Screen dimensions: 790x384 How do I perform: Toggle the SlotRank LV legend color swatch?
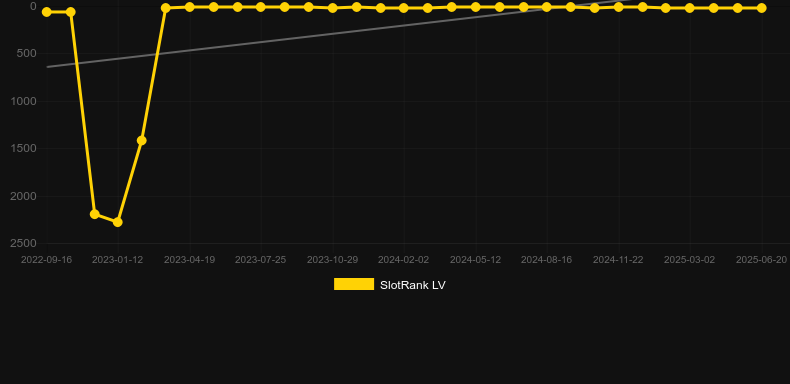click(x=354, y=284)
